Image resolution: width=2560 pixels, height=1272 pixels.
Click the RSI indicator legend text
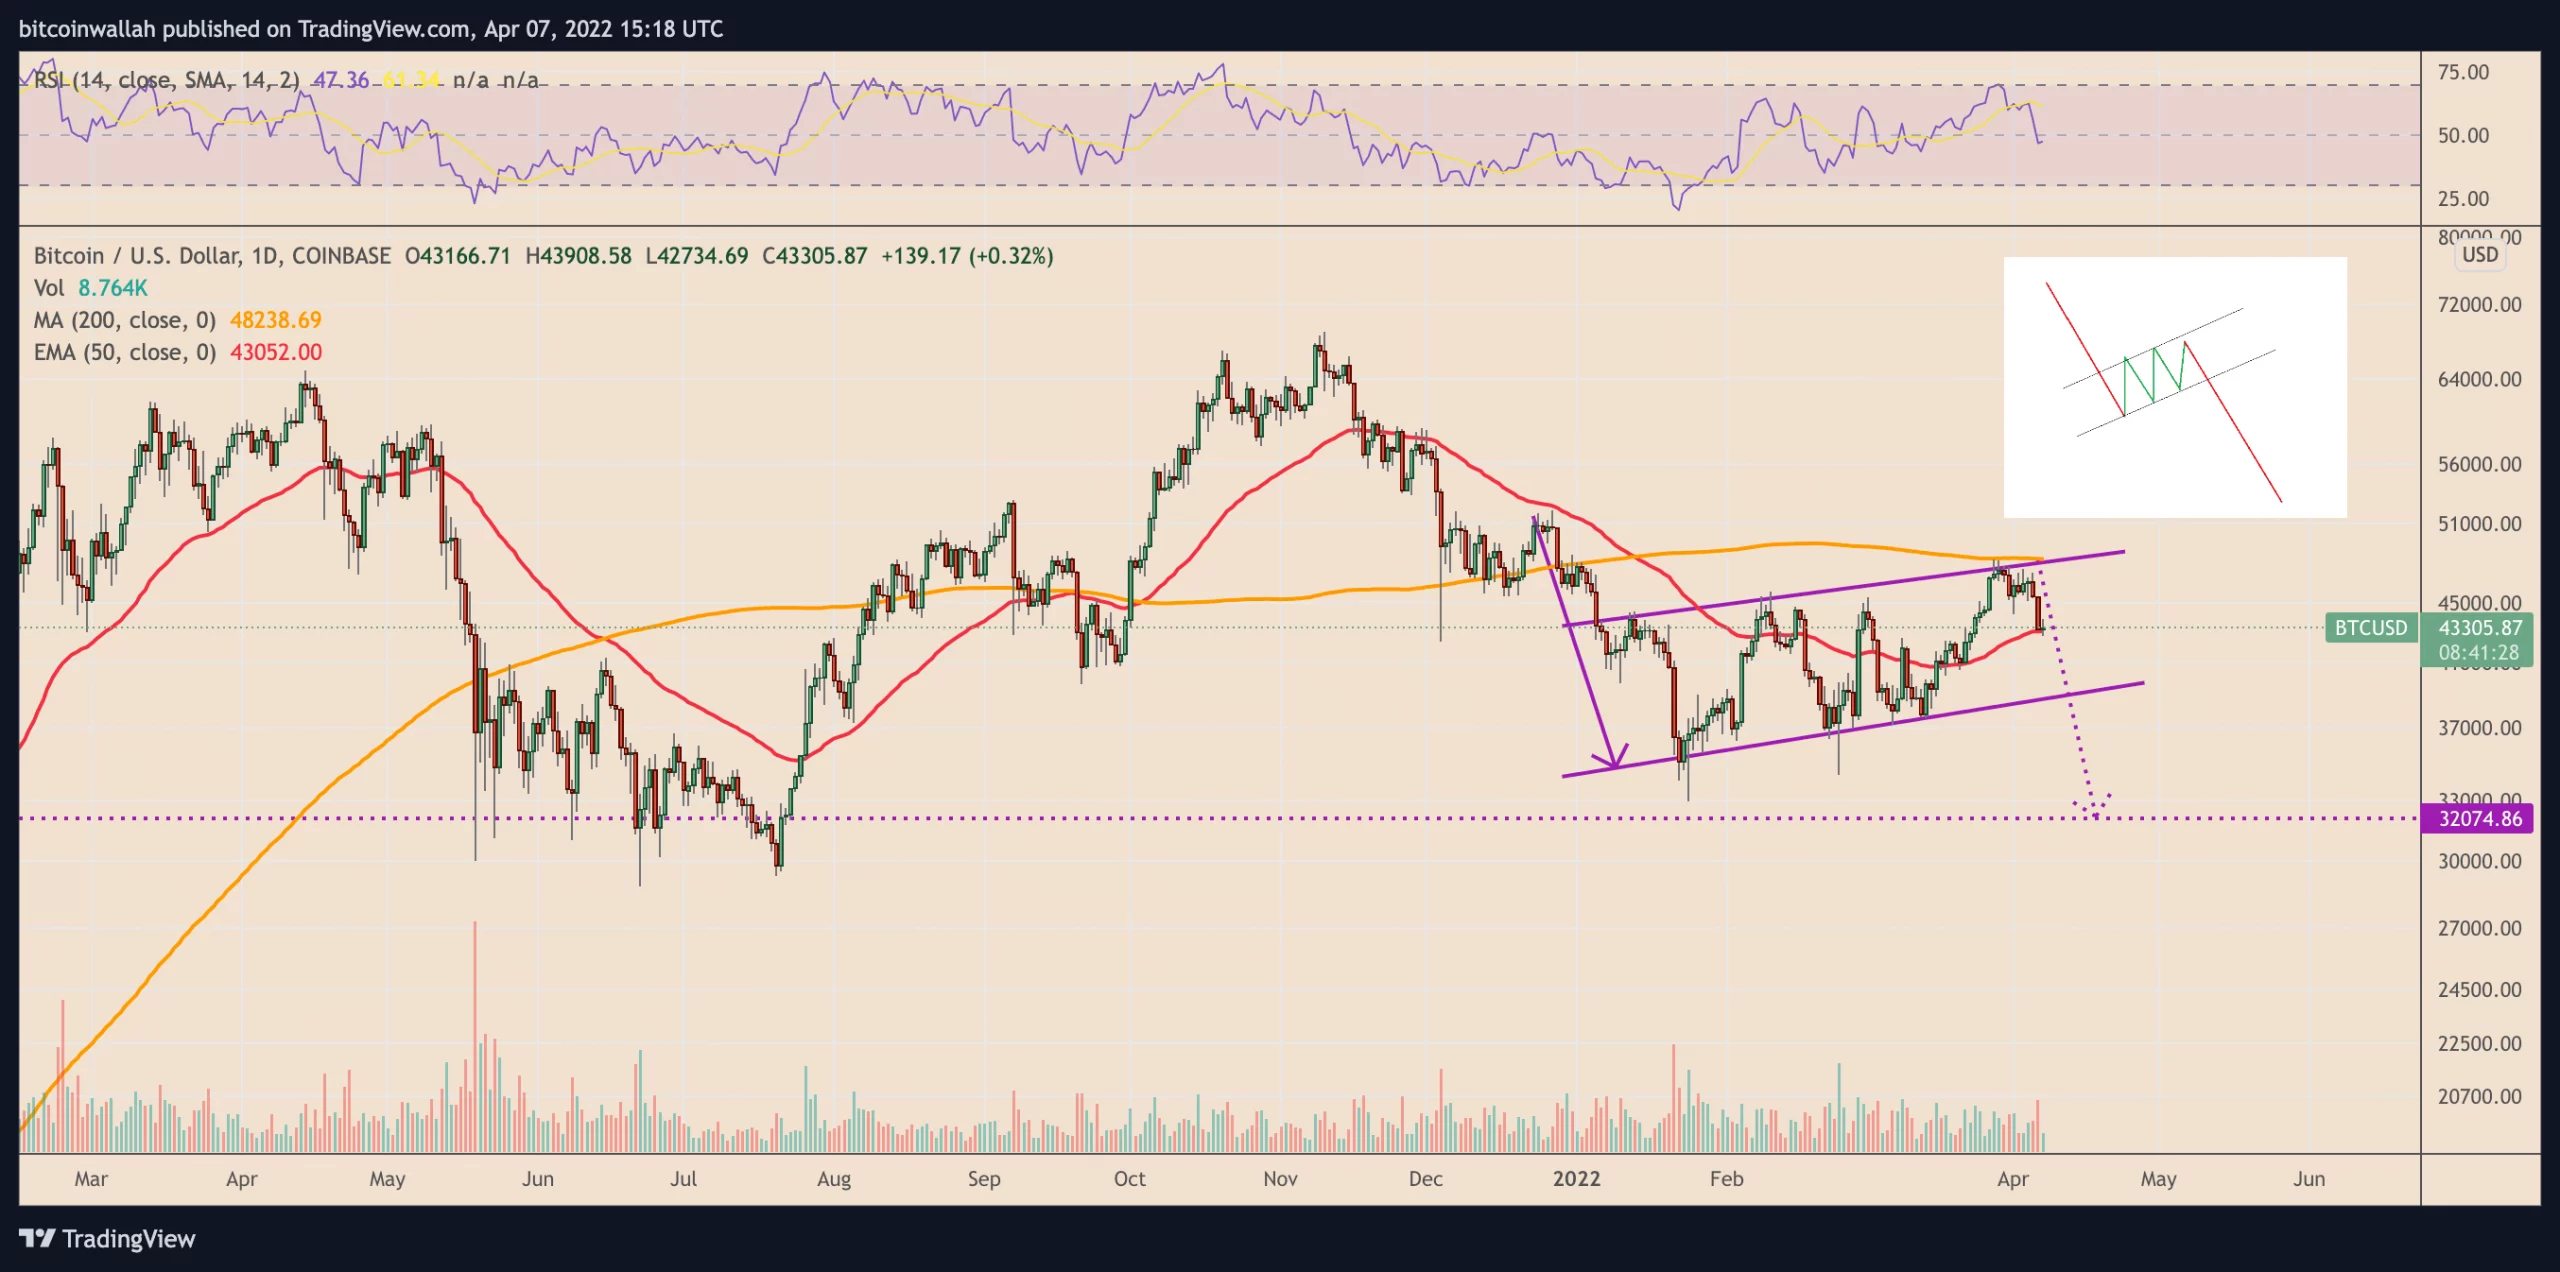click(166, 80)
